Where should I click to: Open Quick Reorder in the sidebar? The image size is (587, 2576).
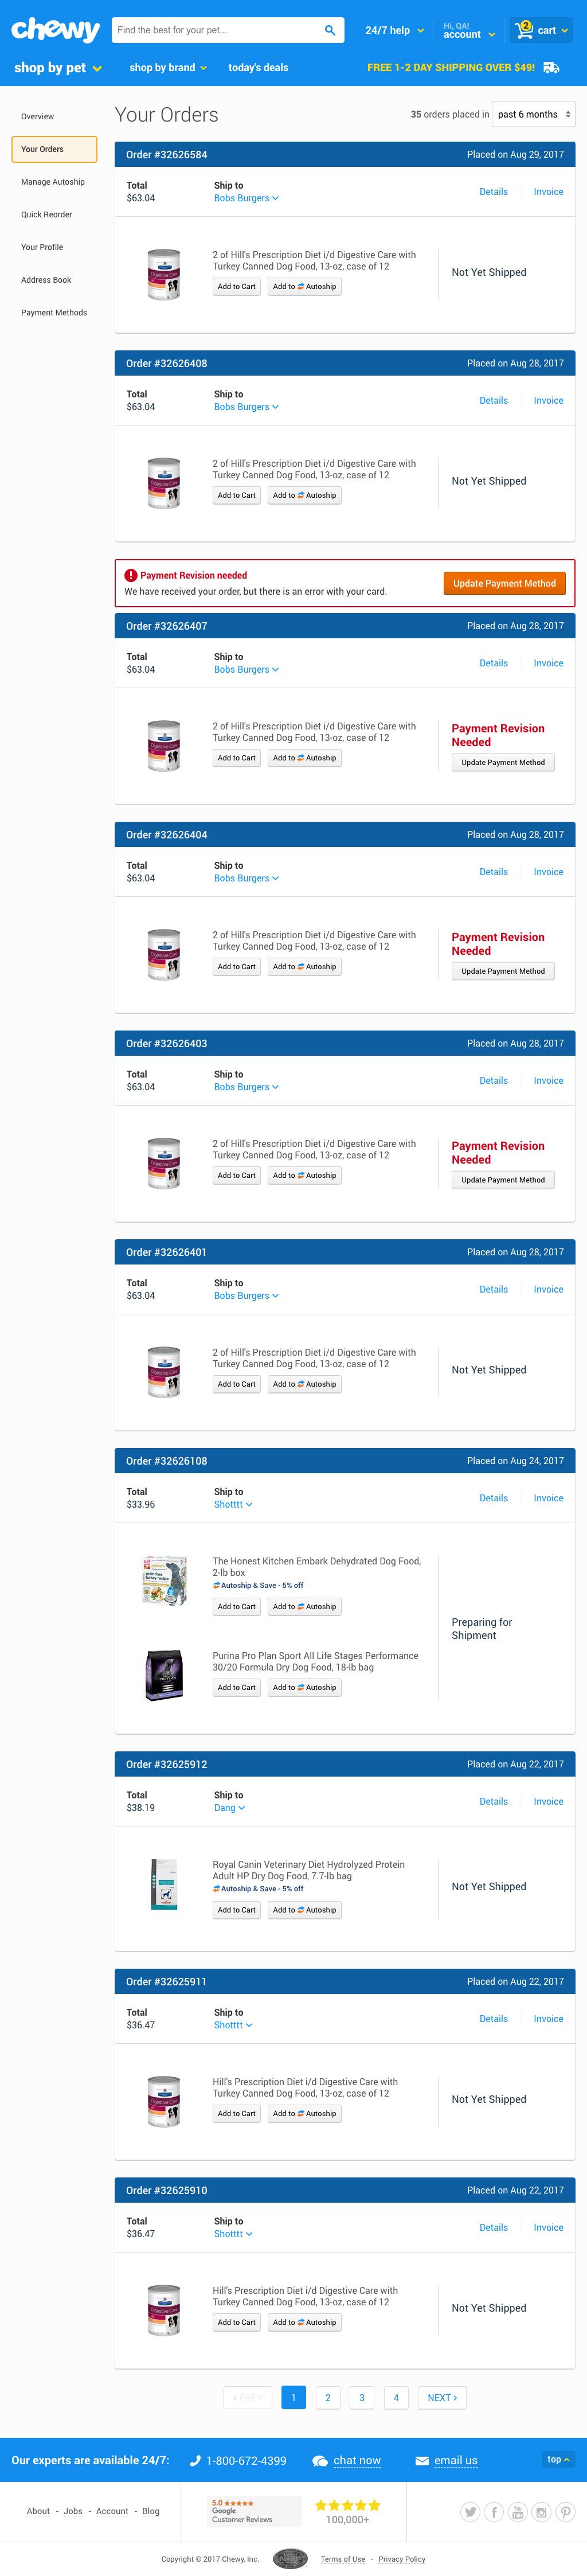[x=47, y=215]
